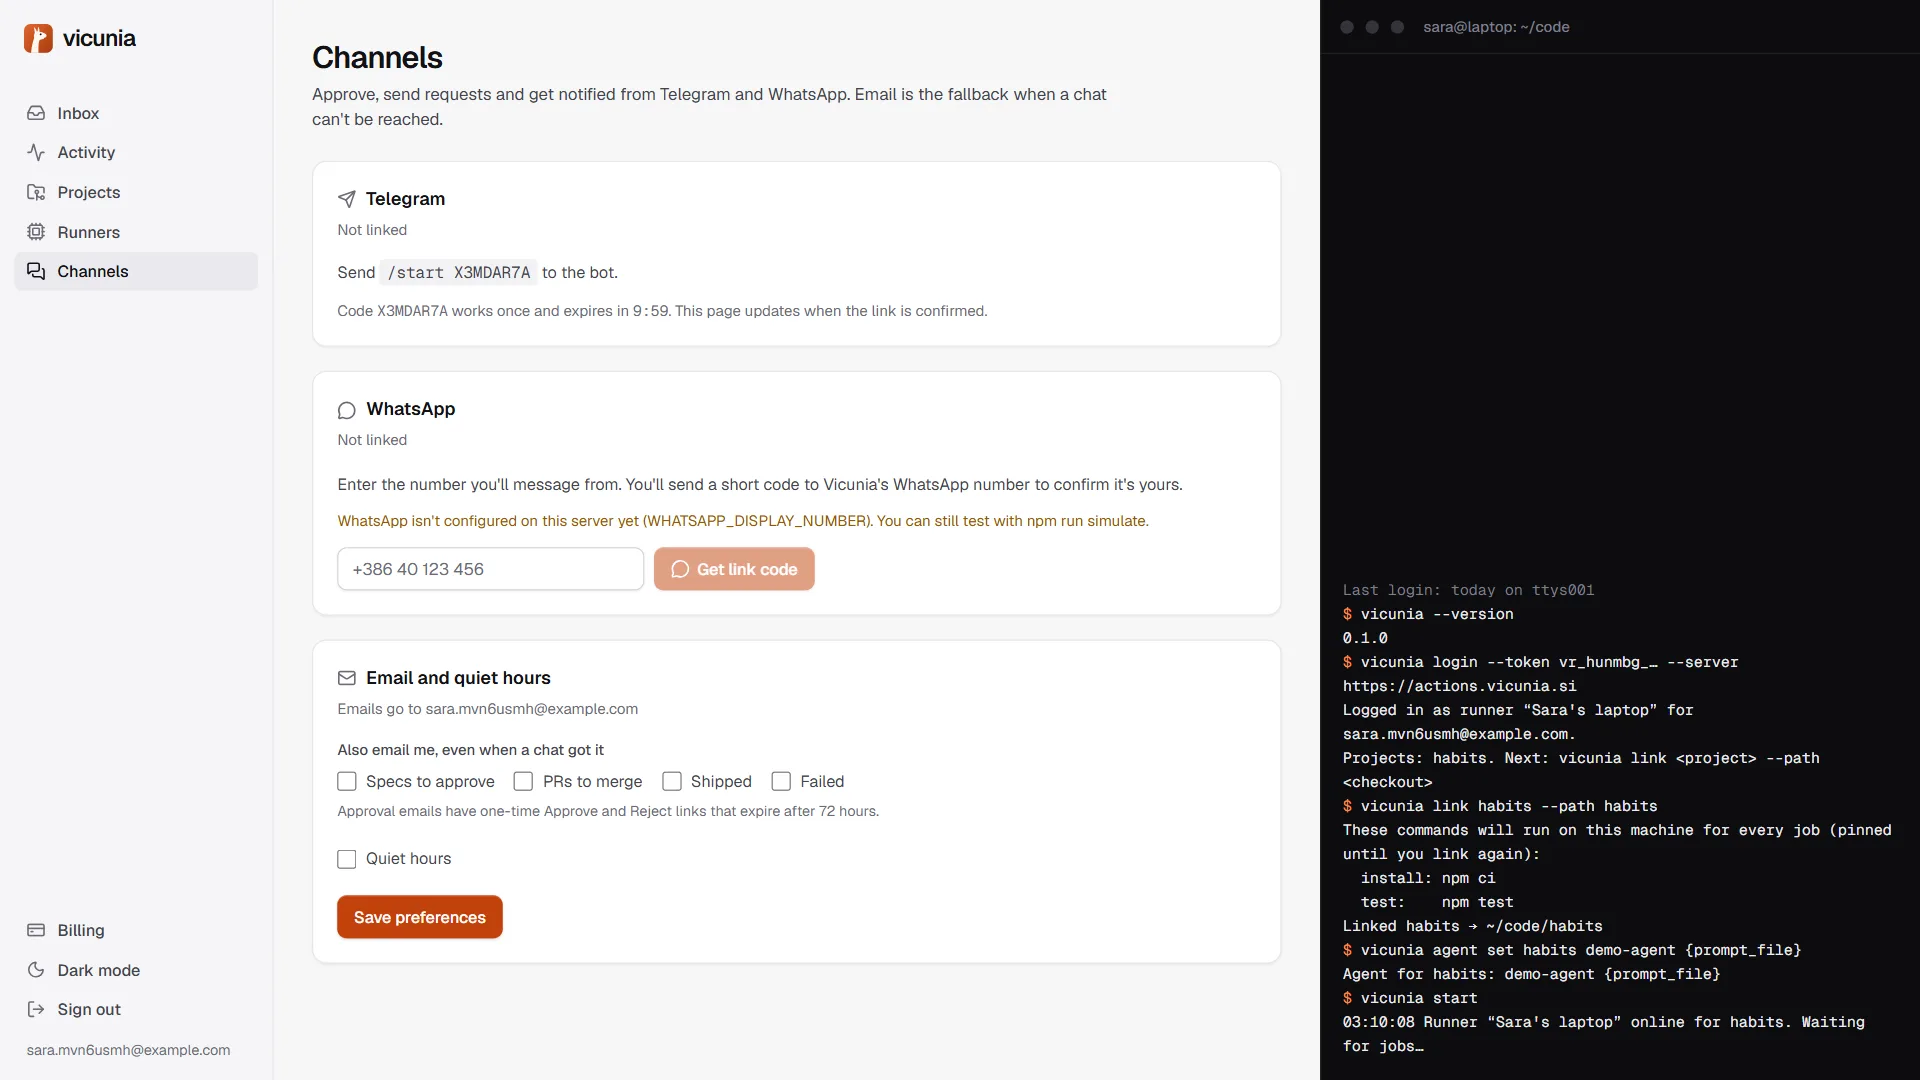The height and width of the screenshot is (1080, 1920).
Task: Check PRs to merge option
Action: click(x=523, y=781)
